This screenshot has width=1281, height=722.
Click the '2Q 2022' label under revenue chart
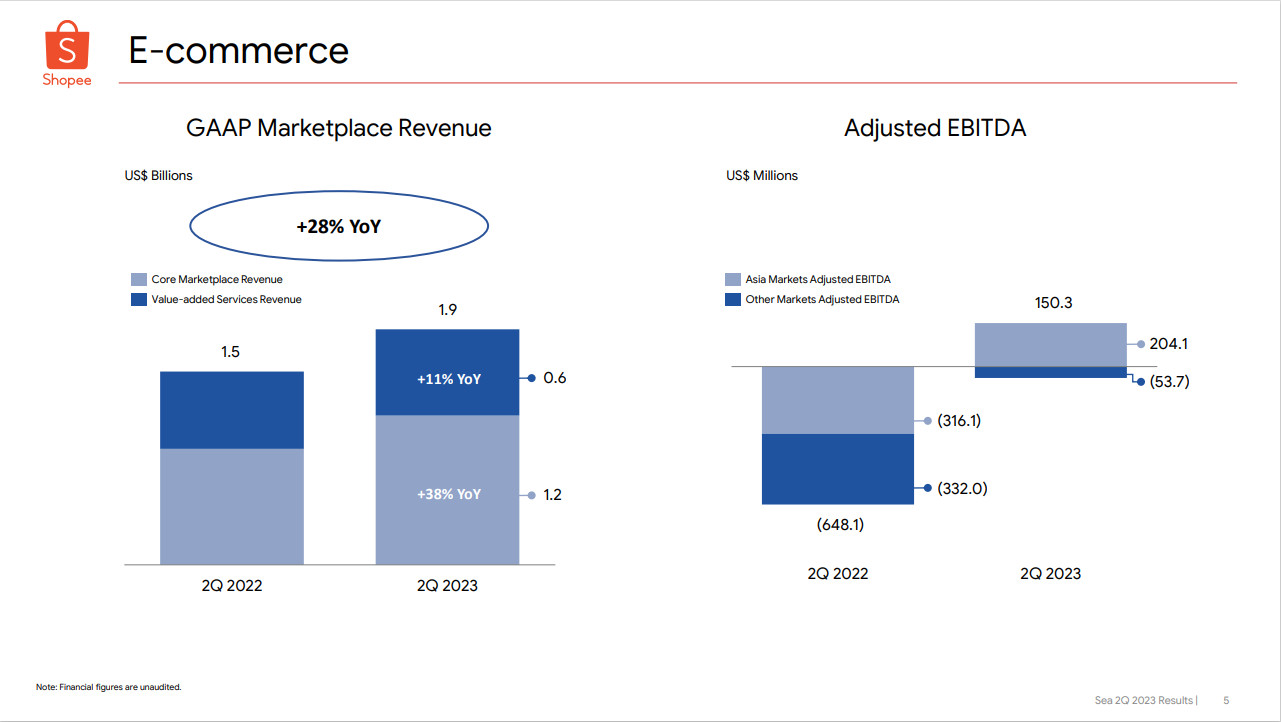232,585
